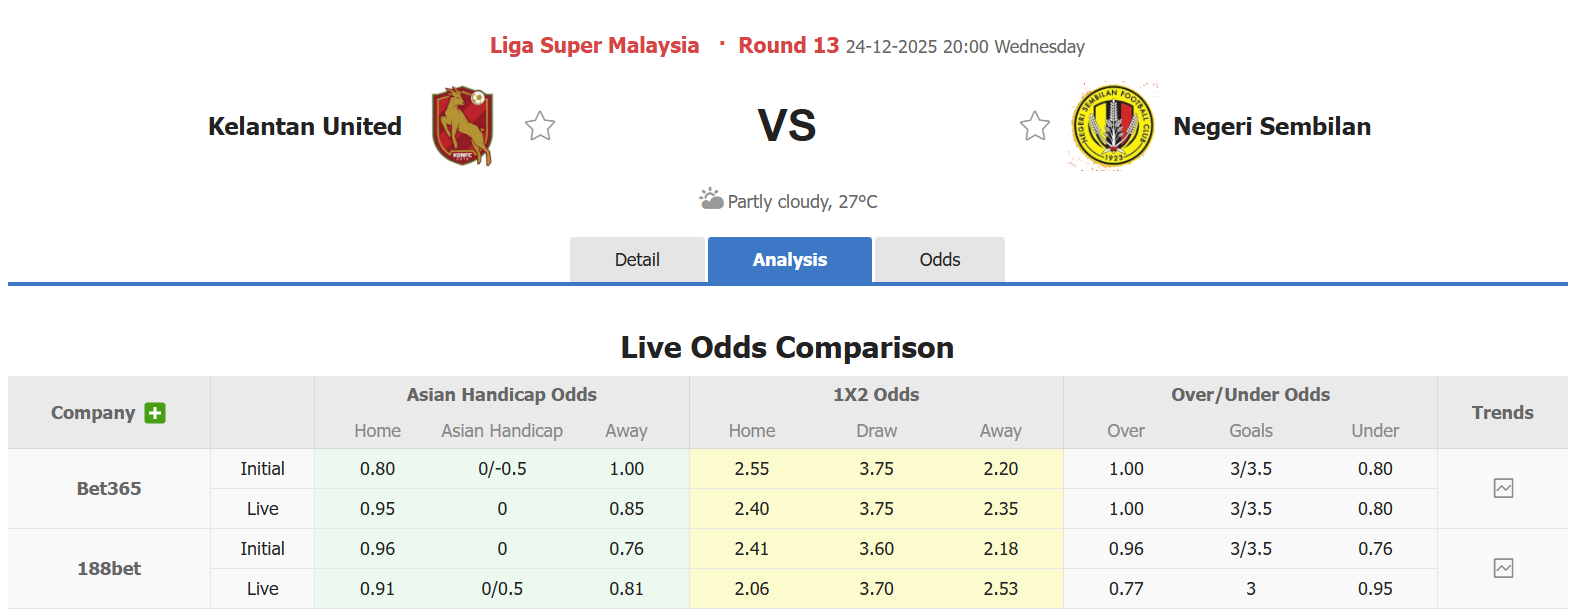Select the Analysis tab

789,259
